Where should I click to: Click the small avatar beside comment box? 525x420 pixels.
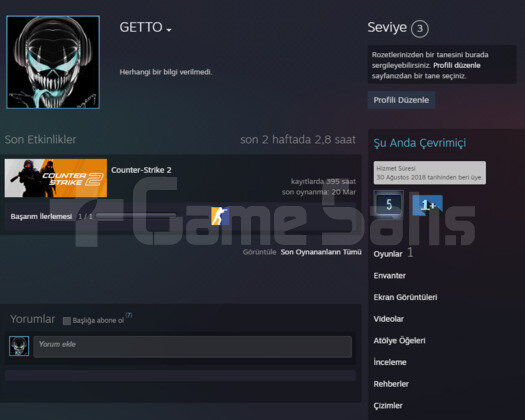tap(19, 346)
